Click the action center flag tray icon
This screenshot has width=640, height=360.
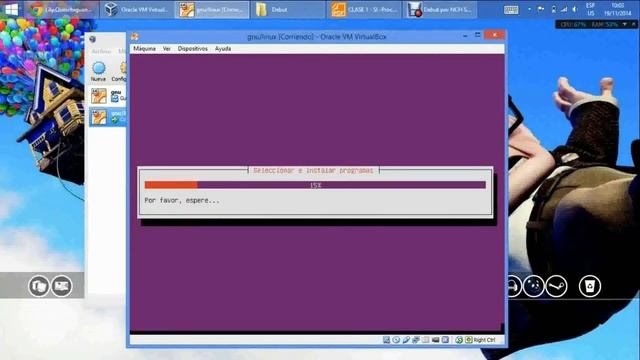pyautogui.click(x=541, y=9)
